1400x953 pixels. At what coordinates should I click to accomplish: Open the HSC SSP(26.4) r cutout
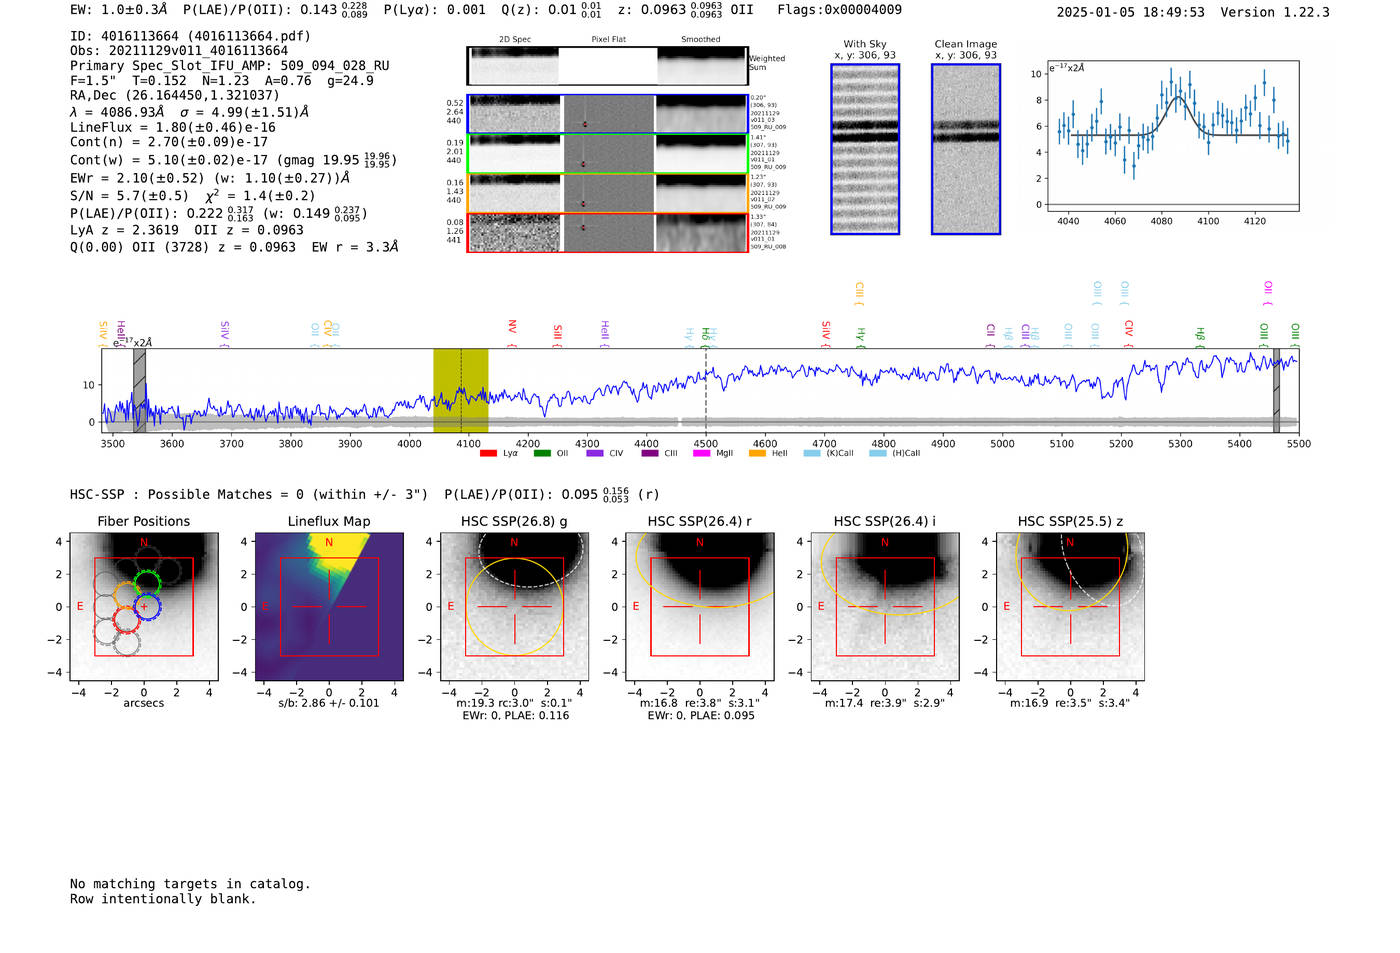(x=699, y=607)
